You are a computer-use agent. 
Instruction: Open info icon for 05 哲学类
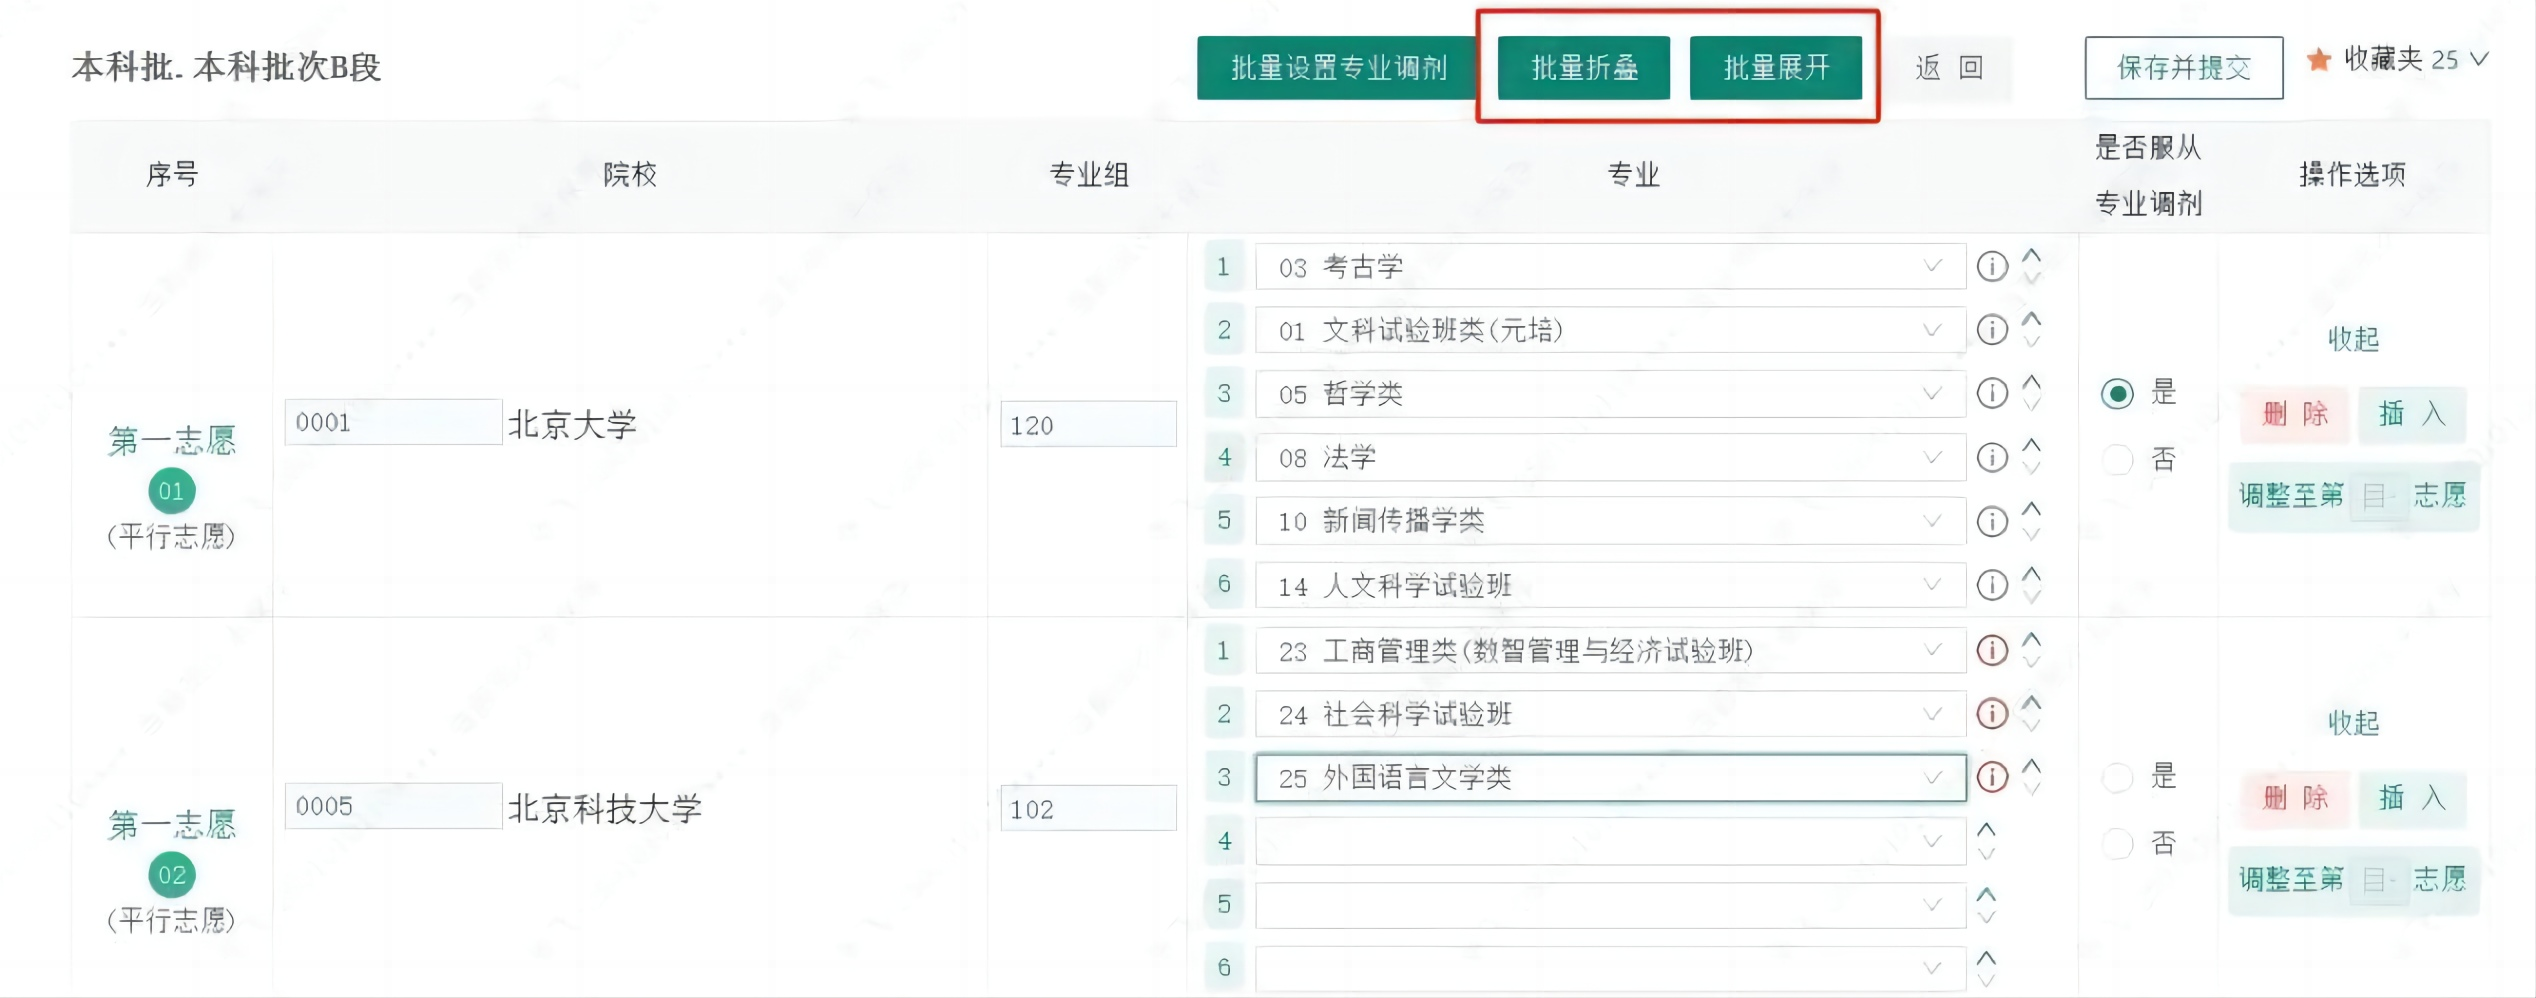click(1992, 394)
